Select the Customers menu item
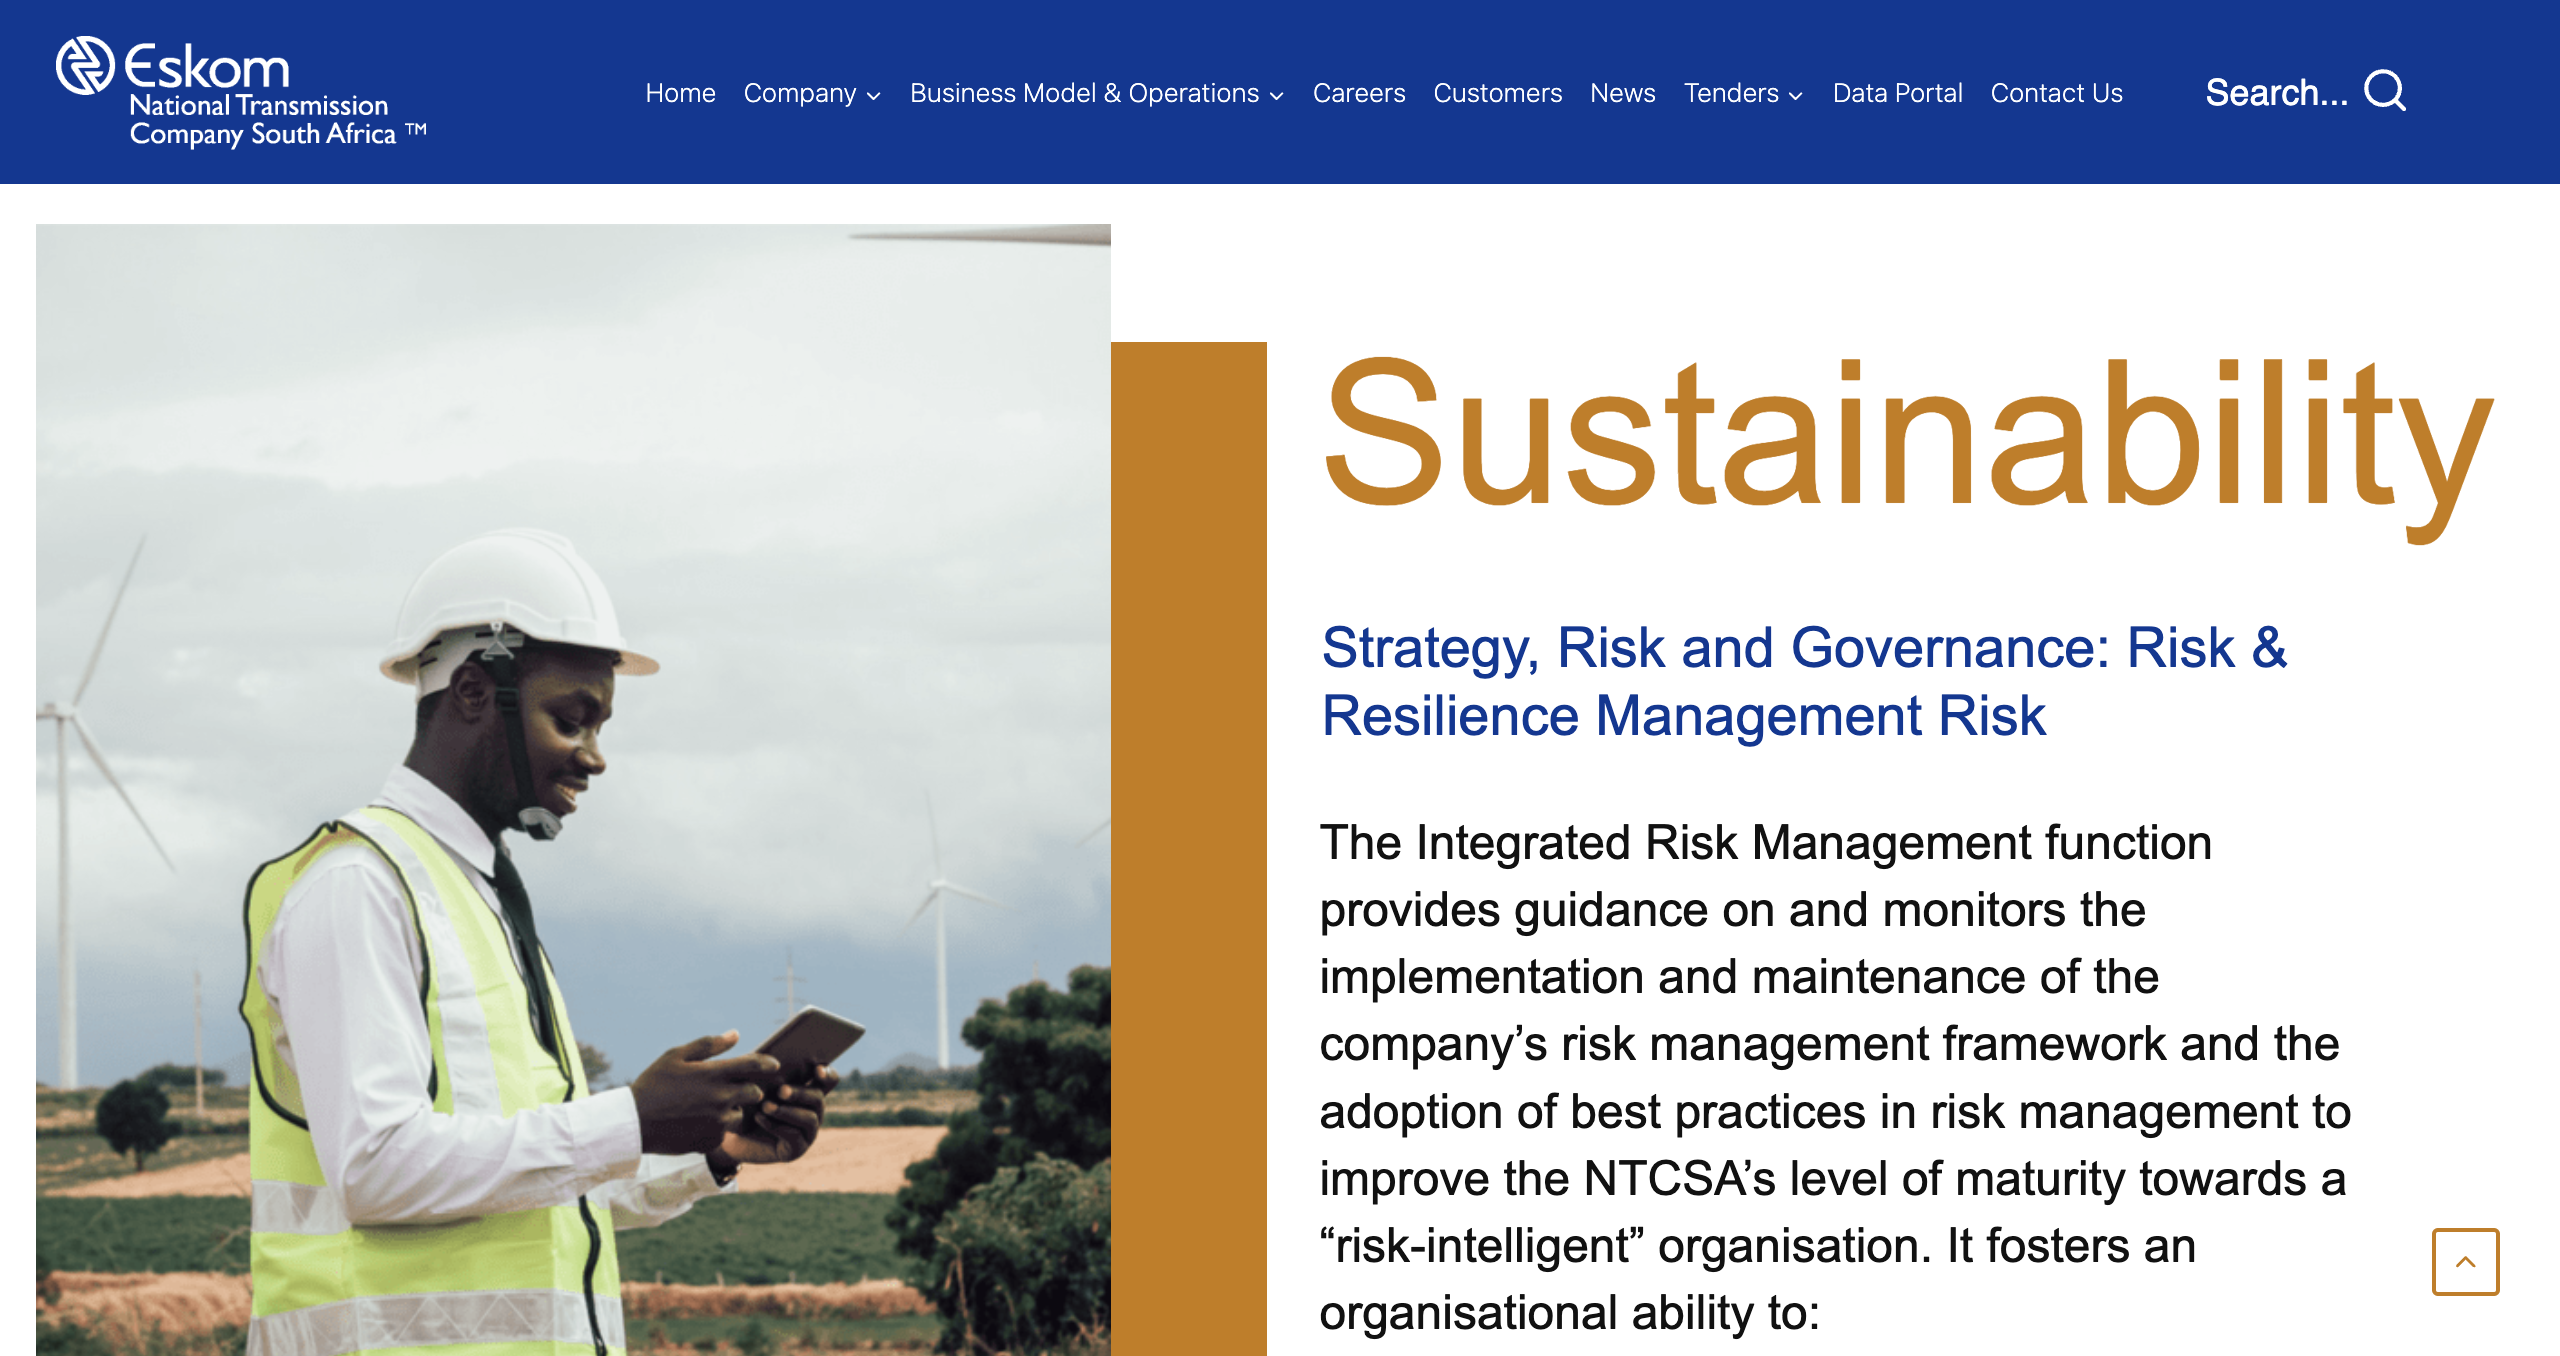Viewport: 2560px width, 1356px height. click(1497, 93)
